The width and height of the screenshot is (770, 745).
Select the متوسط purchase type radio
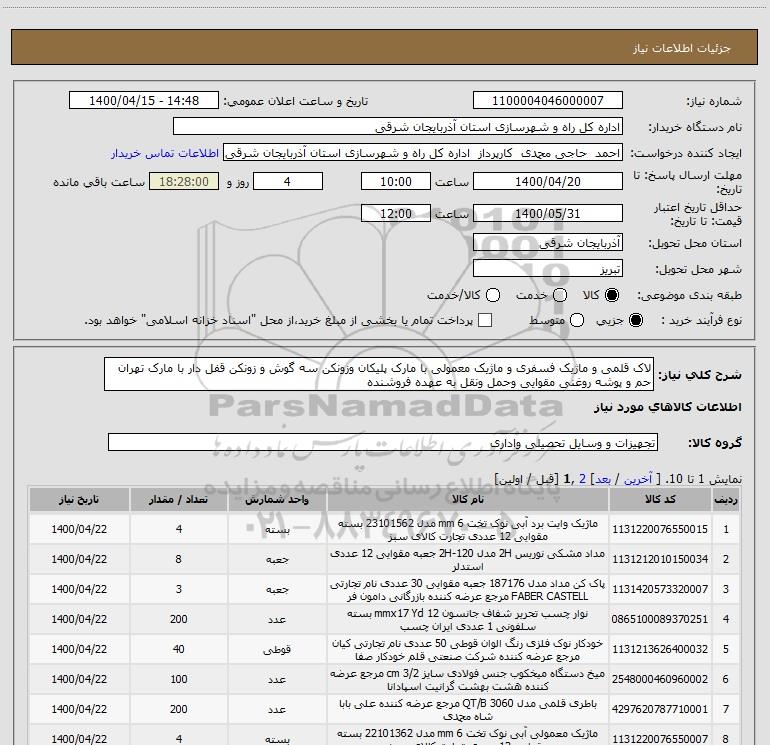[x=577, y=320]
